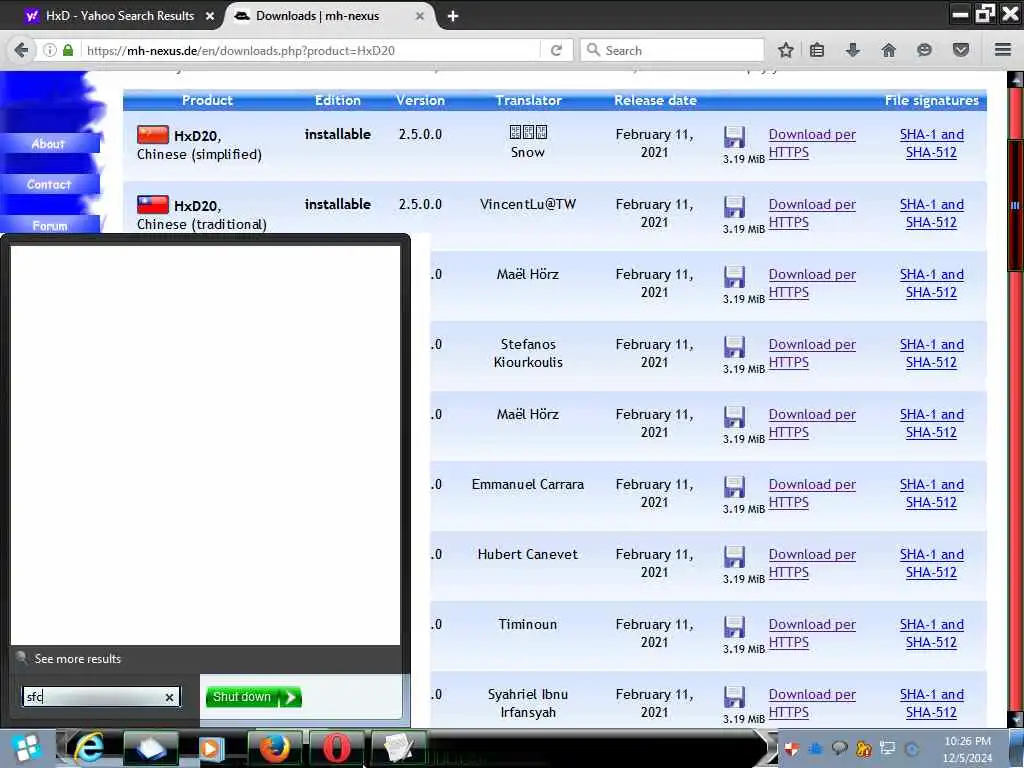This screenshot has height=768, width=1024.
Task: Click Download per HTTPS in Stefanos Kiourkoulis row
Action: [812, 353]
